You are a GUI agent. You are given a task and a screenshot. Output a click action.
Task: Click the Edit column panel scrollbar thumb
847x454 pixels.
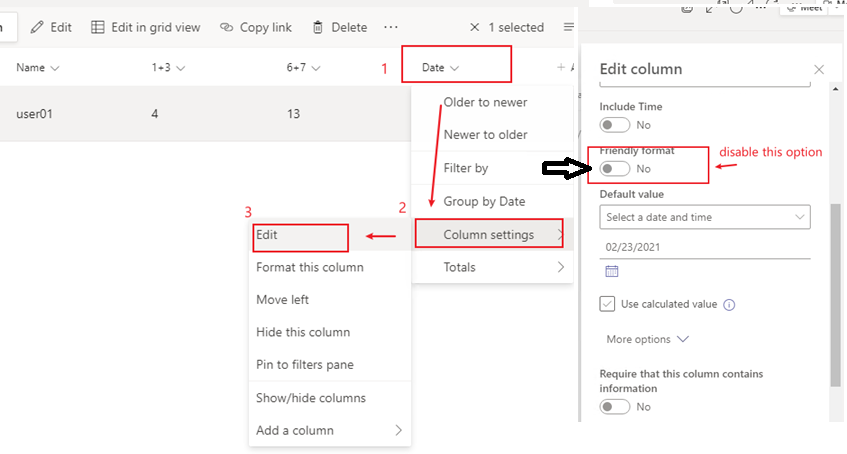point(835,295)
